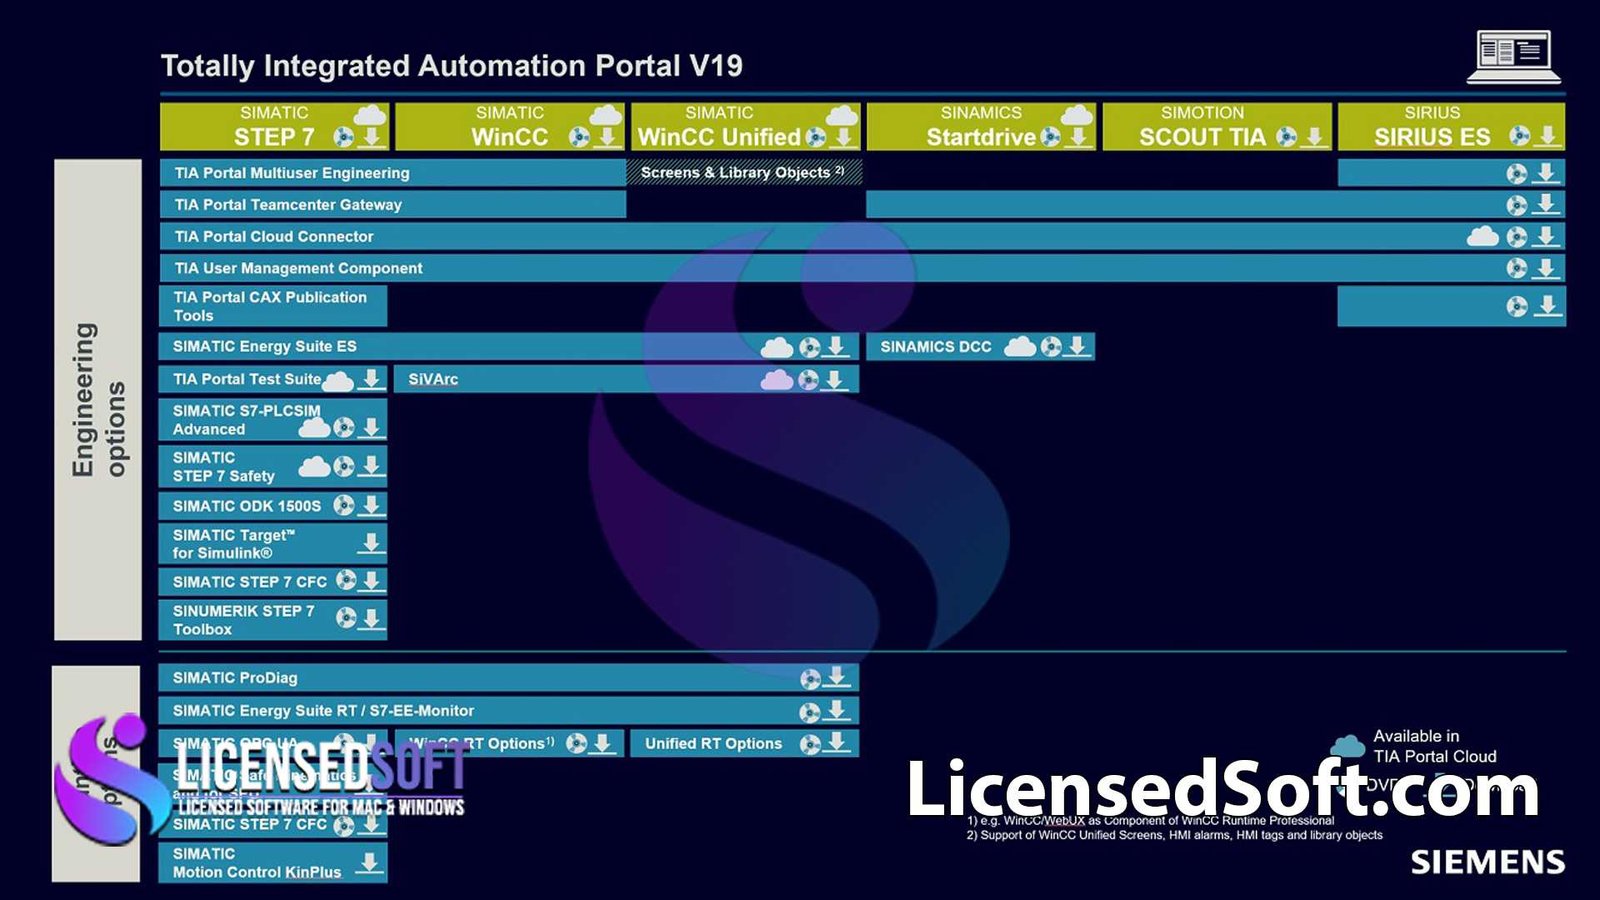
Task: Click the DVD icon on the SIMATIC WinCC tile
Action: 579,137
